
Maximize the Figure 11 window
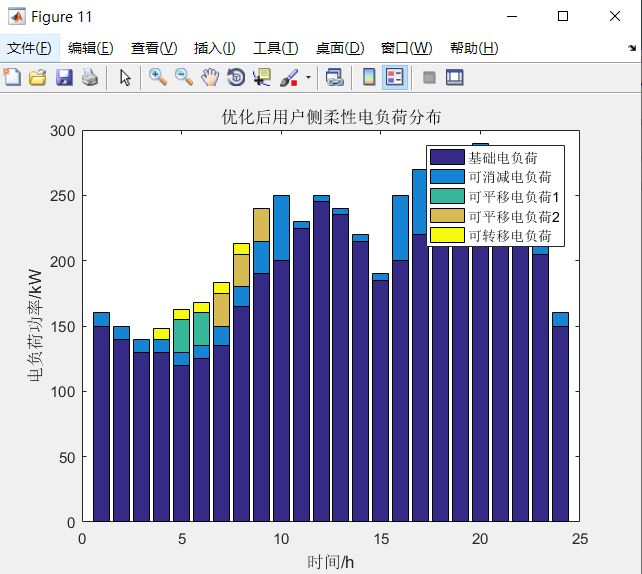coord(563,16)
